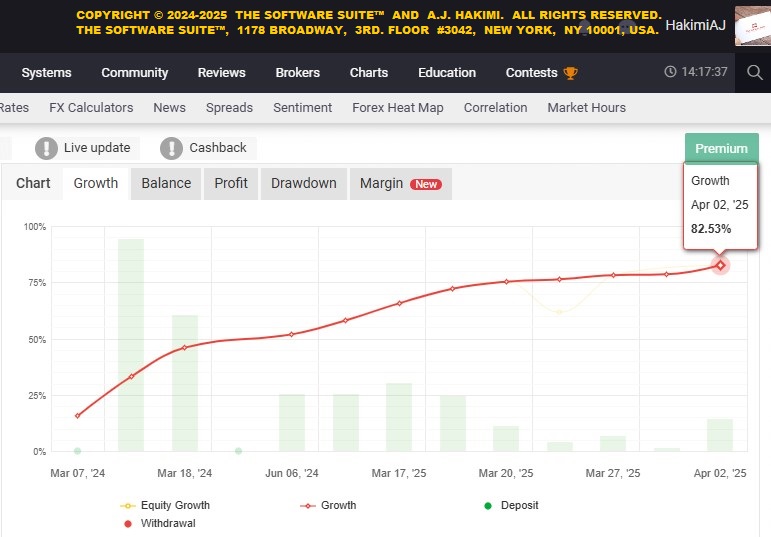Switch to the Drawdown tab
The width and height of the screenshot is (771, 537).
pos(303,183)
